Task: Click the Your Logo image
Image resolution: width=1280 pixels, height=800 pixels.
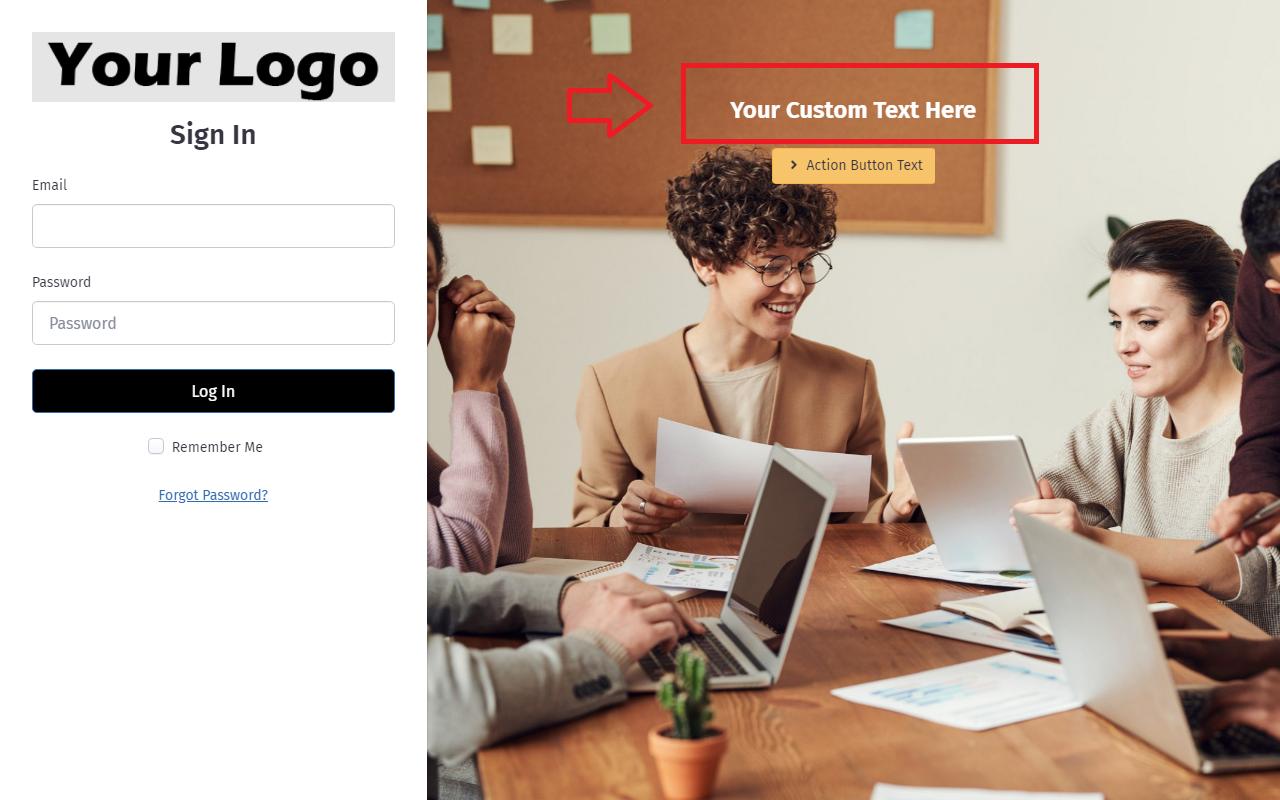Action: [213, 67]
